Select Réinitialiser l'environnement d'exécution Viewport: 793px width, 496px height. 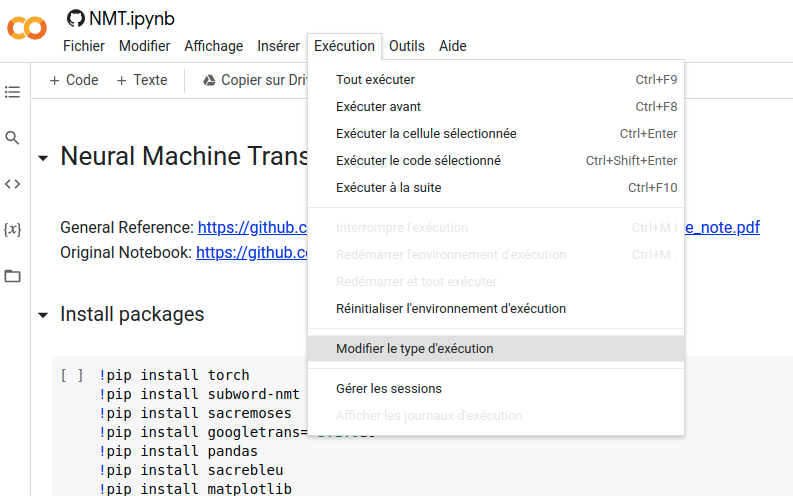click(x=496, y=308)
